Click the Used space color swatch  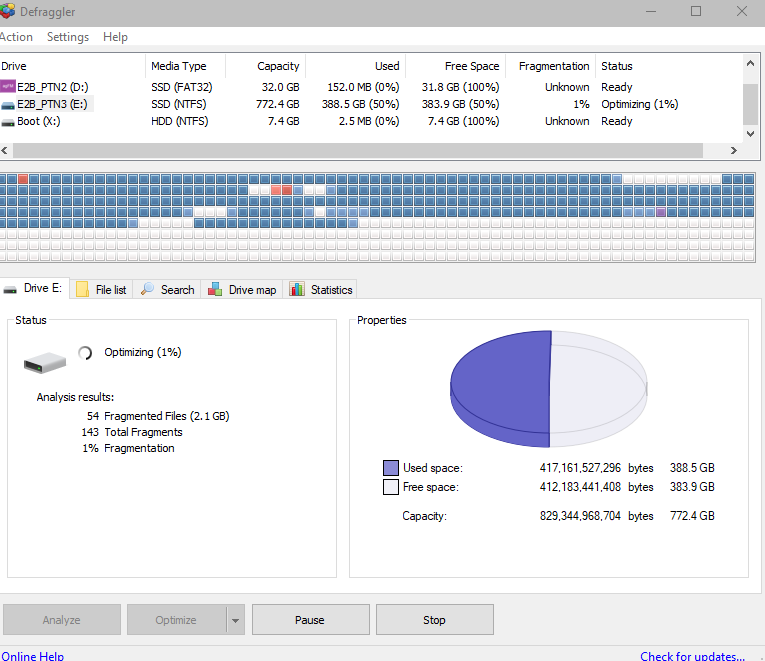[x=391, y=468]
